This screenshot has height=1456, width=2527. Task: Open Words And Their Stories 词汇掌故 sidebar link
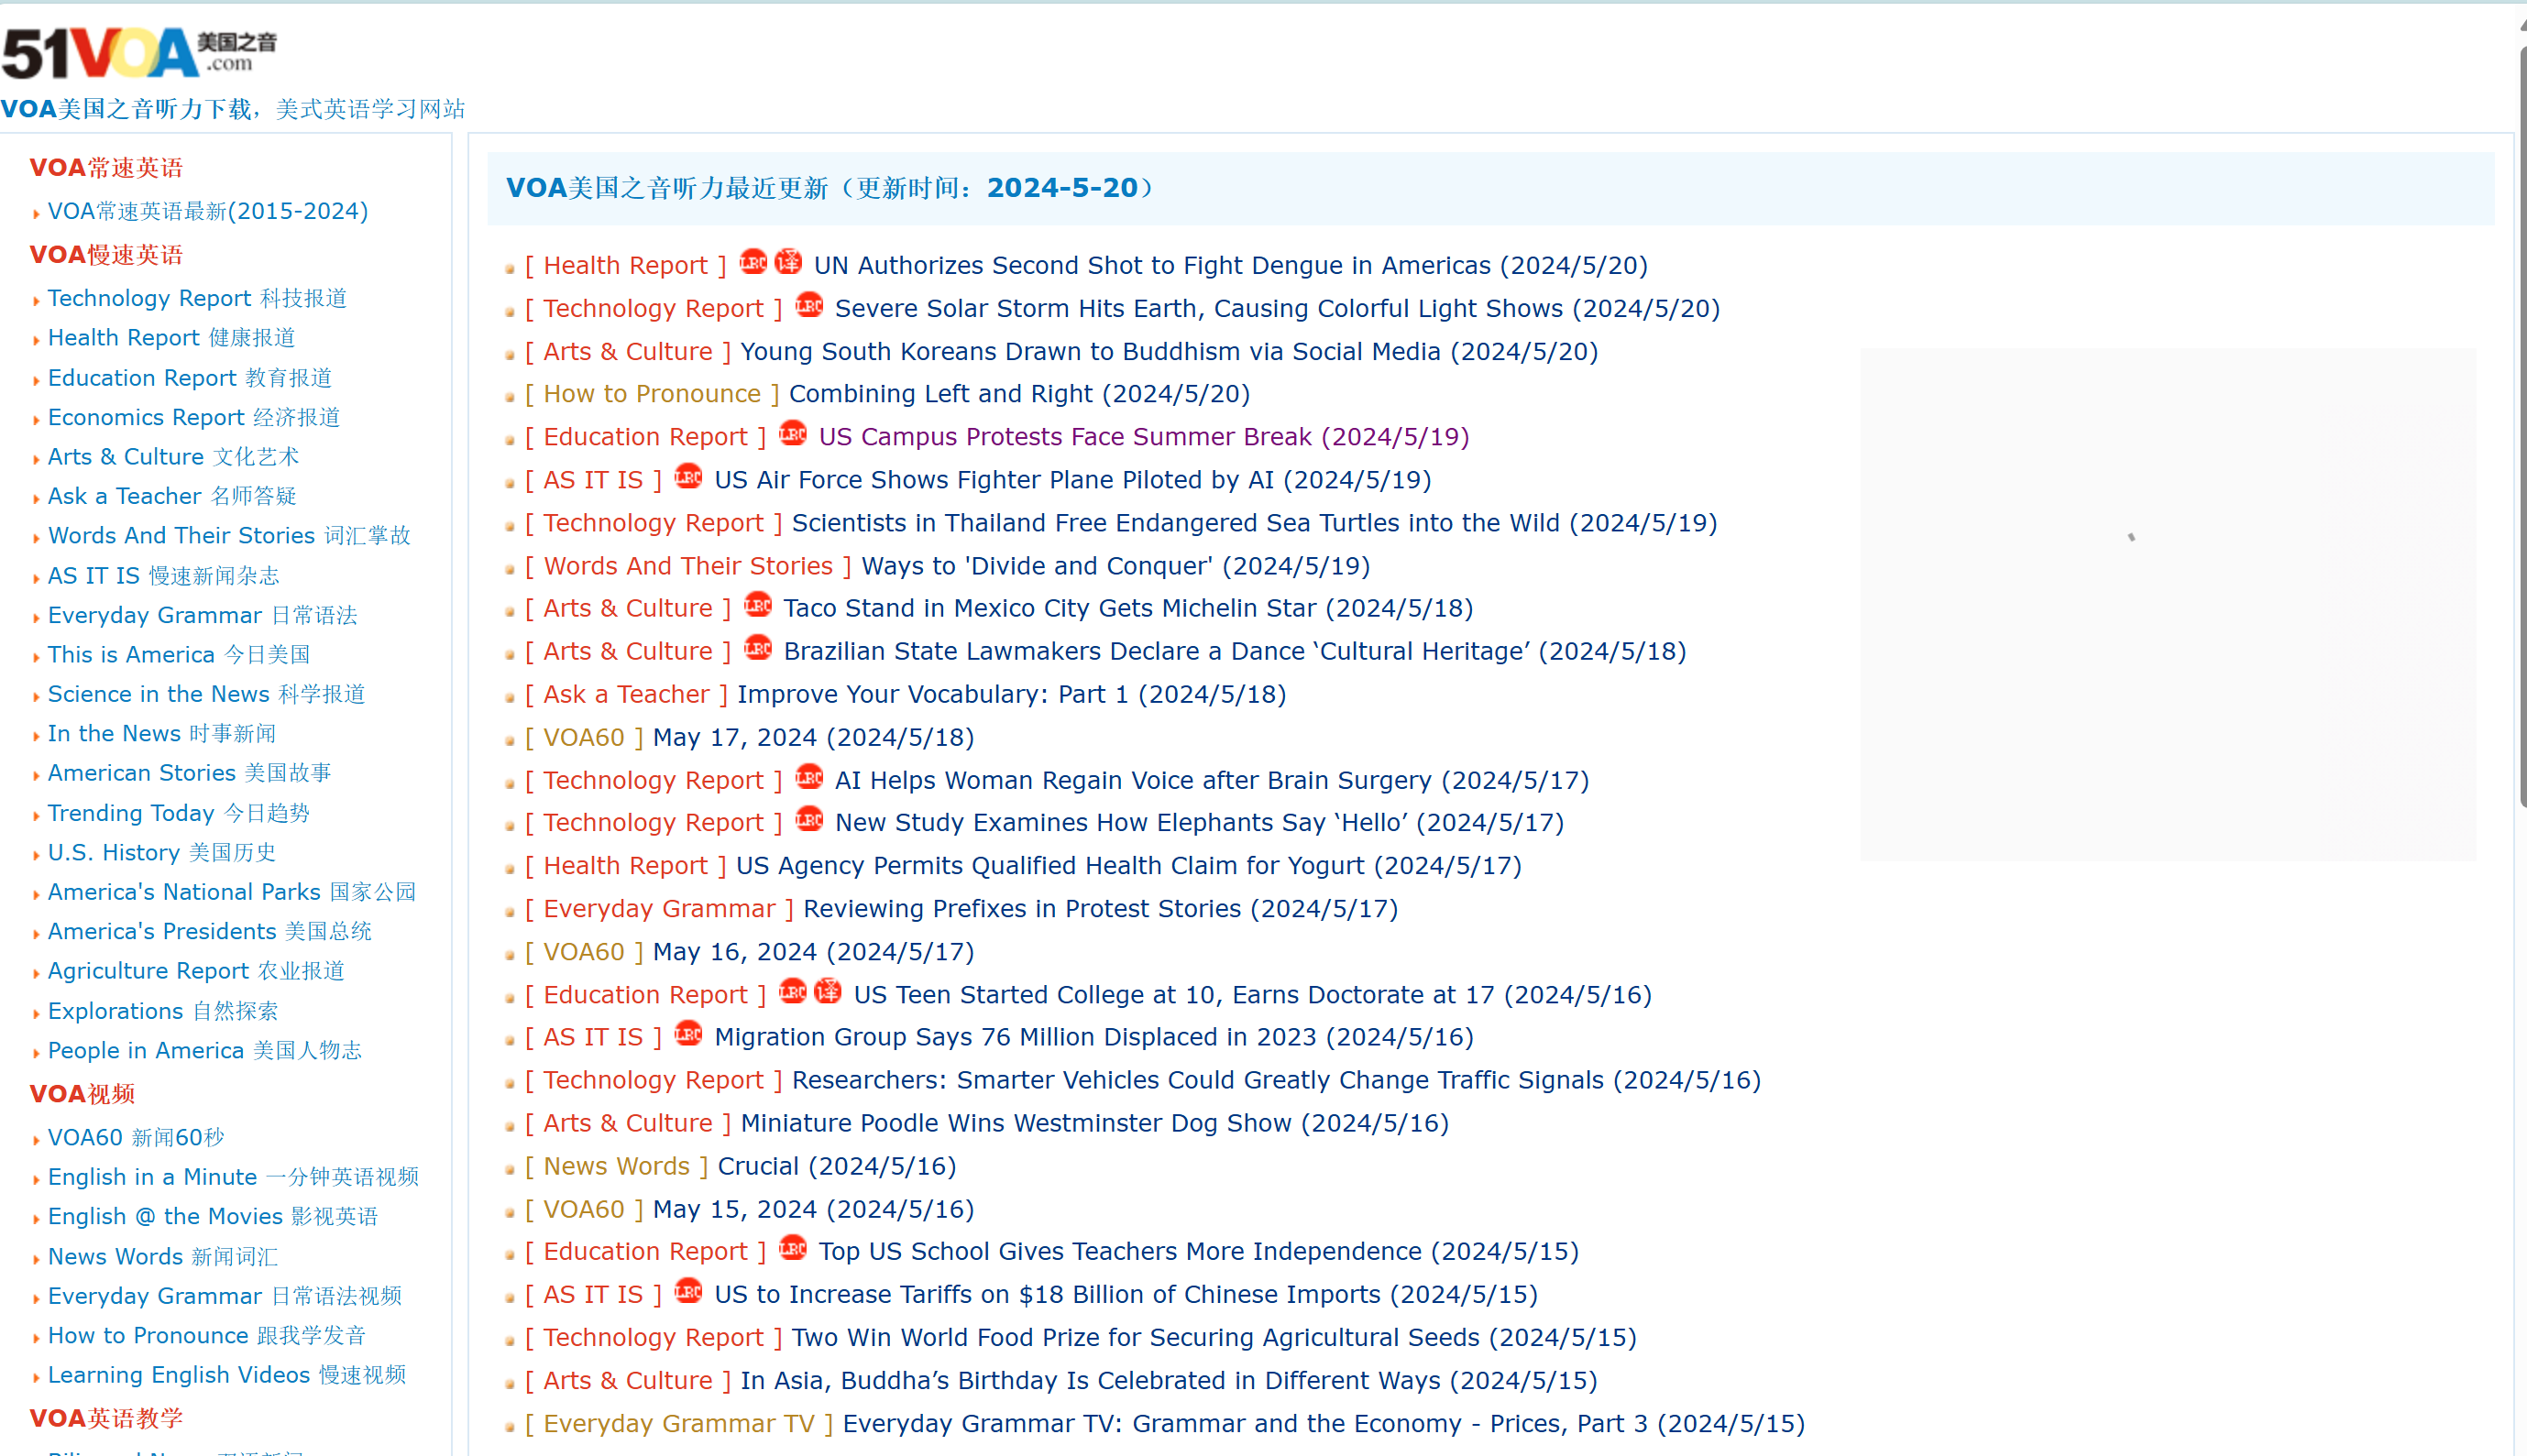click(229, 536)
